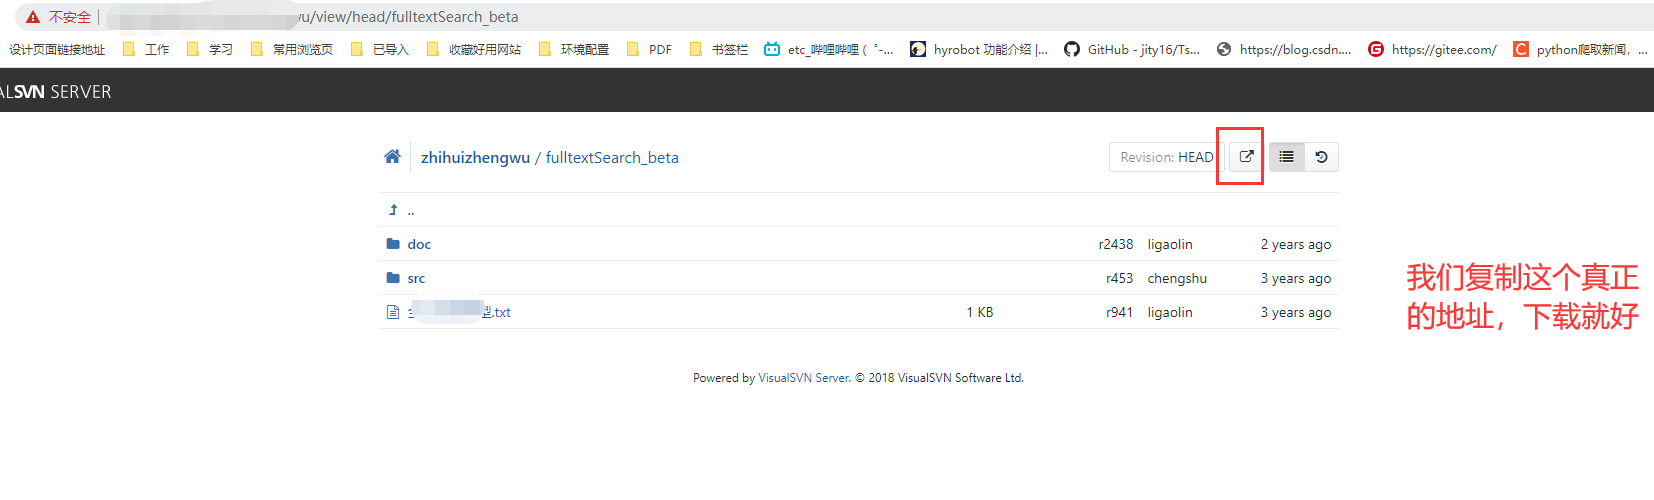1654x500 pixels.
Task: Open the python爬取新闻 bookmark icon
Action: pos(1520,49)
